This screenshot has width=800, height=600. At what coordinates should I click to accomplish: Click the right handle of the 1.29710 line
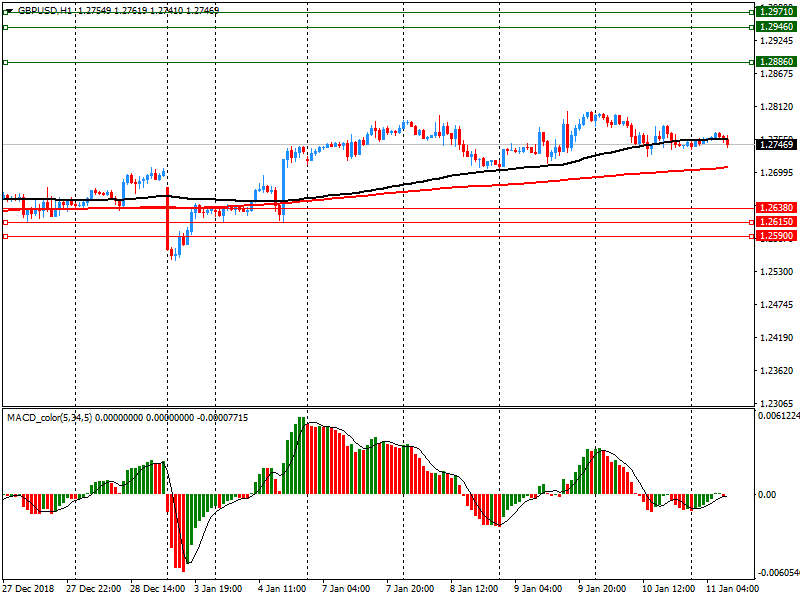(x=751, y=12)
